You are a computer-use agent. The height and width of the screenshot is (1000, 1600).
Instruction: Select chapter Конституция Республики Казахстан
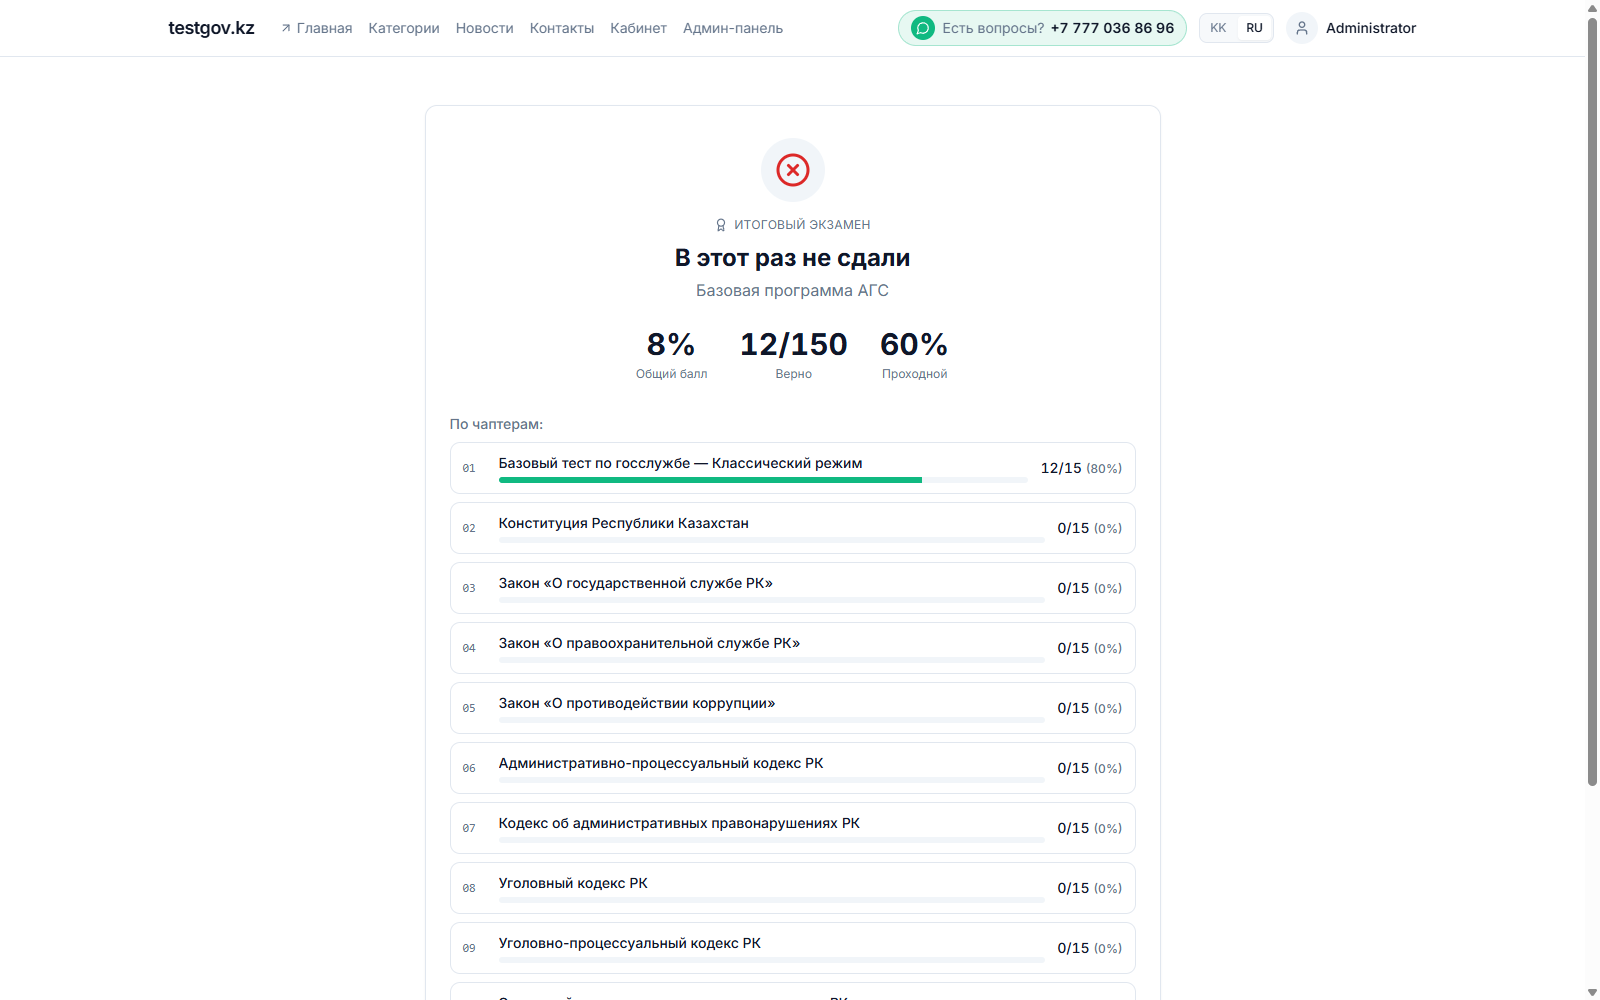coord(793,528)
